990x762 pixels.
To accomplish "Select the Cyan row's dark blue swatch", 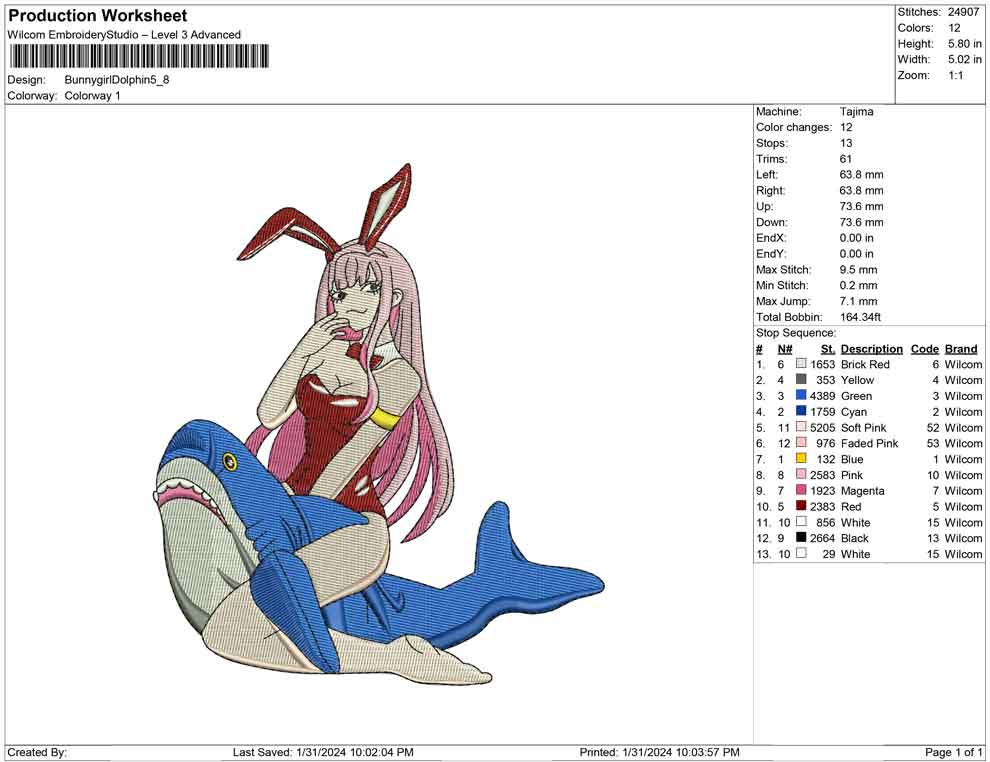I will [801, 411].
